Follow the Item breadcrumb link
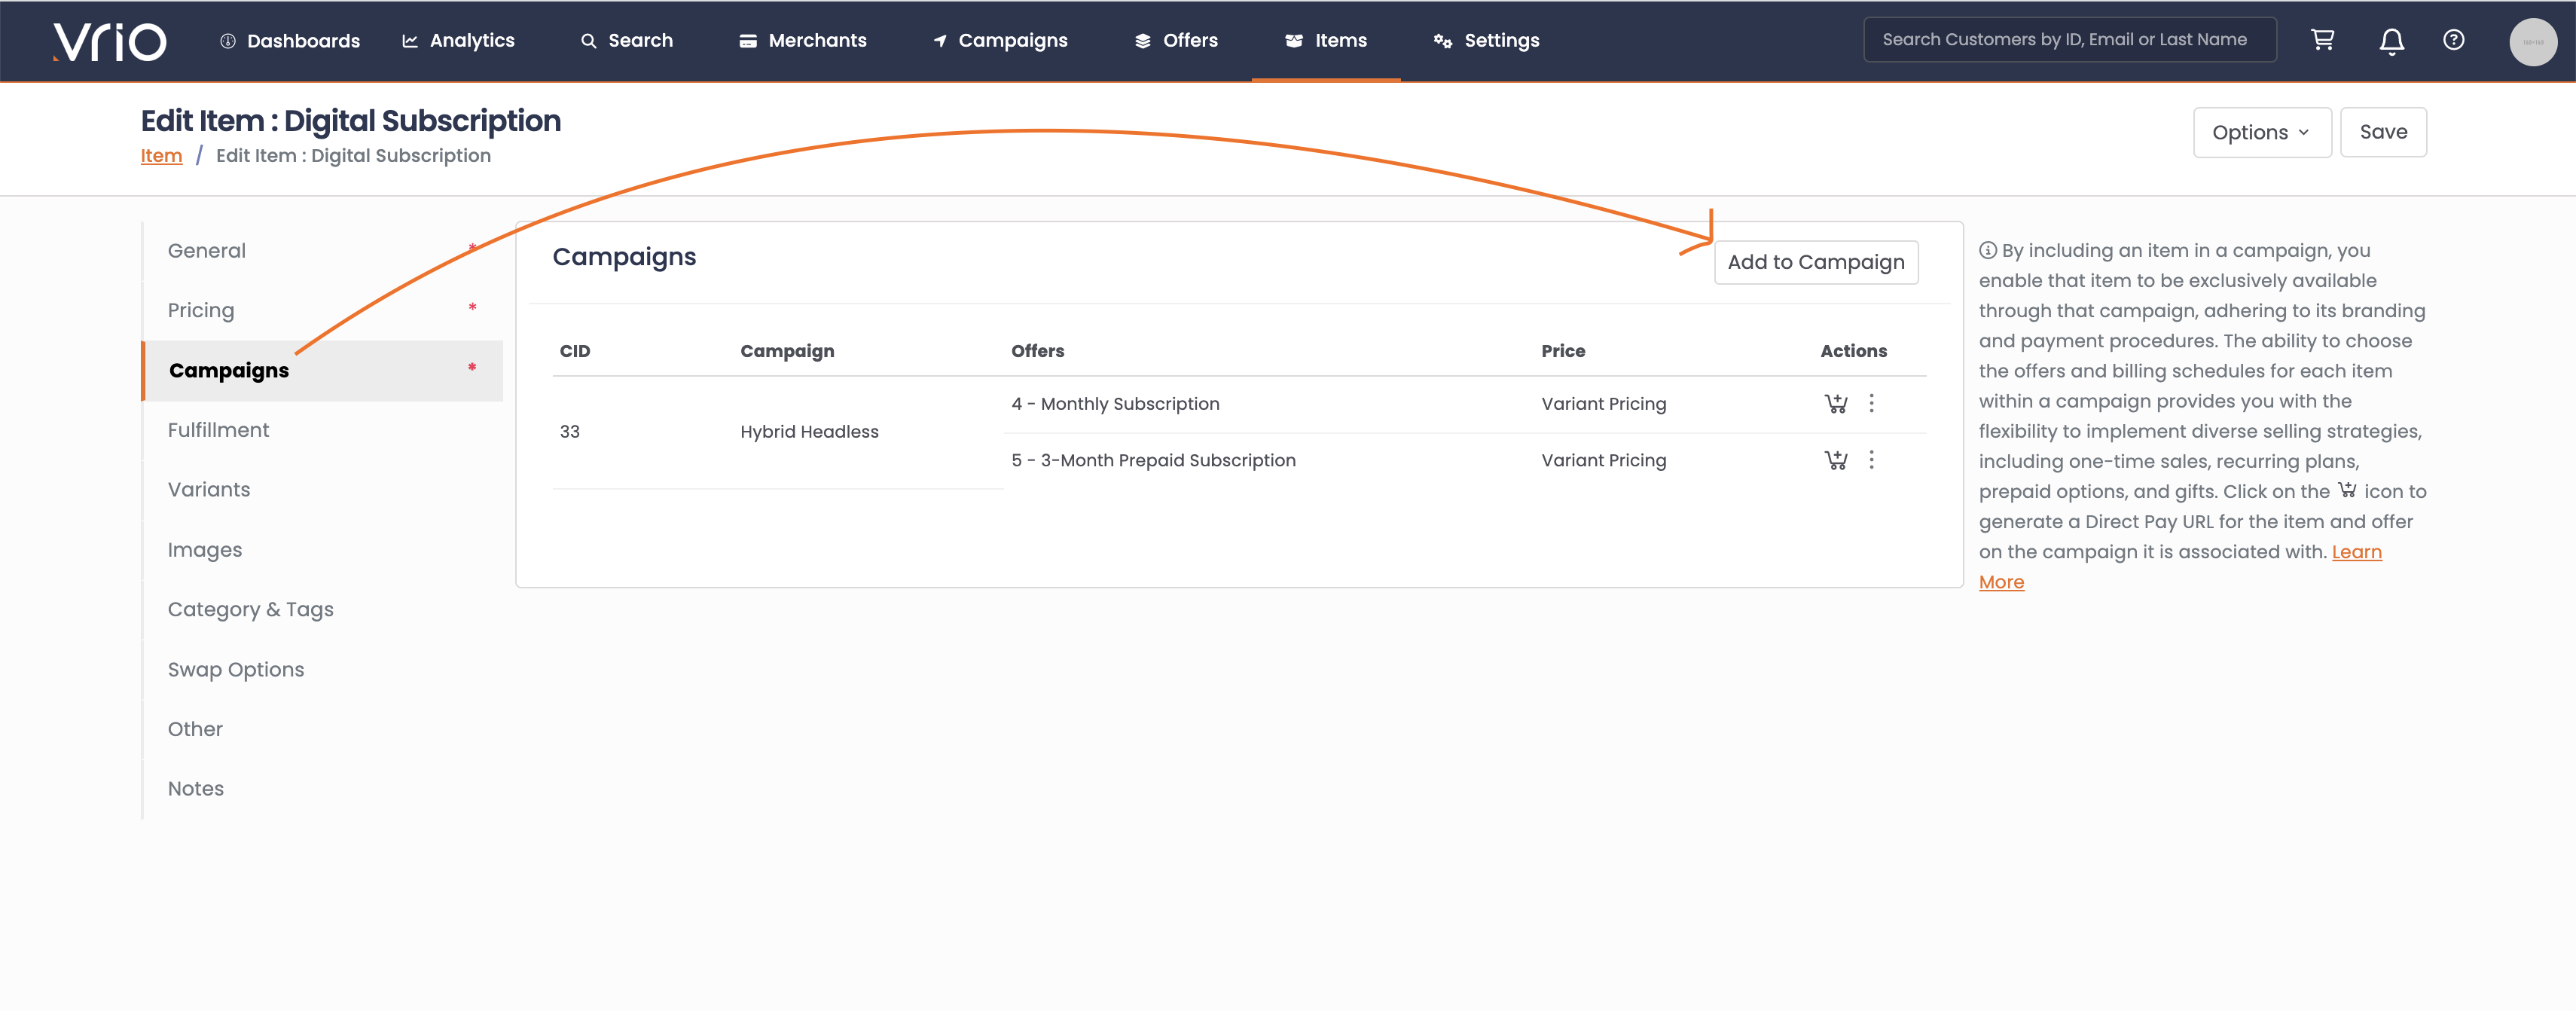Screen dimensions: 2576x1011 click(161, 156)
